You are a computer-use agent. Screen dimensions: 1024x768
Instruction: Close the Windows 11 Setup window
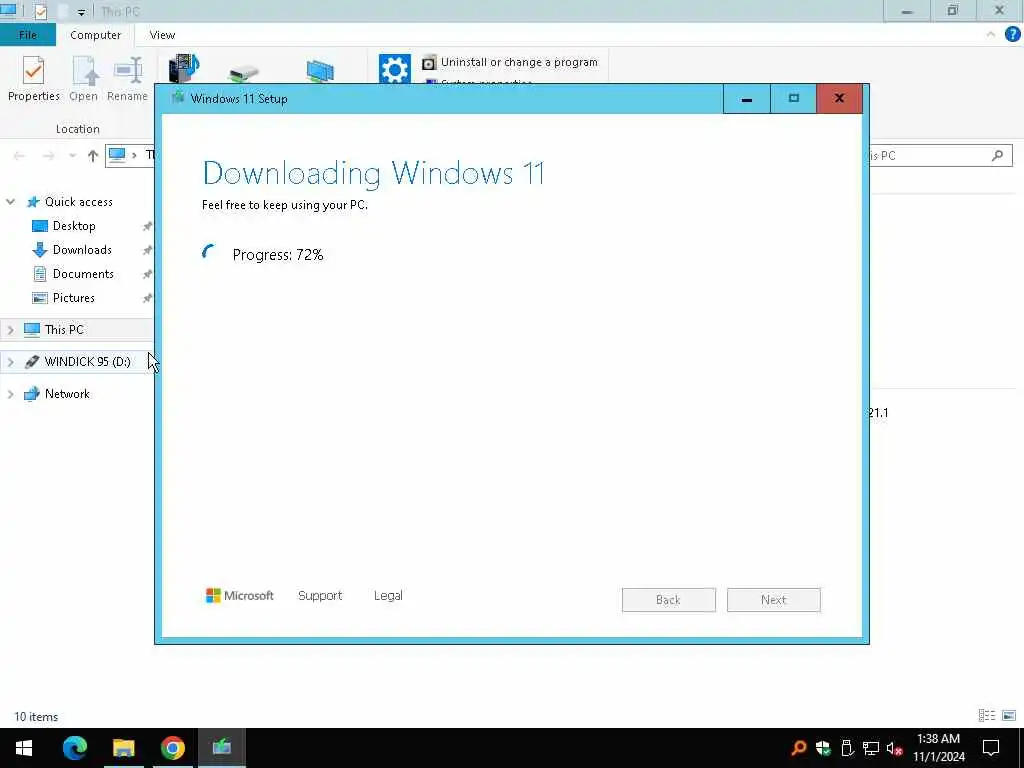[839, 99]
